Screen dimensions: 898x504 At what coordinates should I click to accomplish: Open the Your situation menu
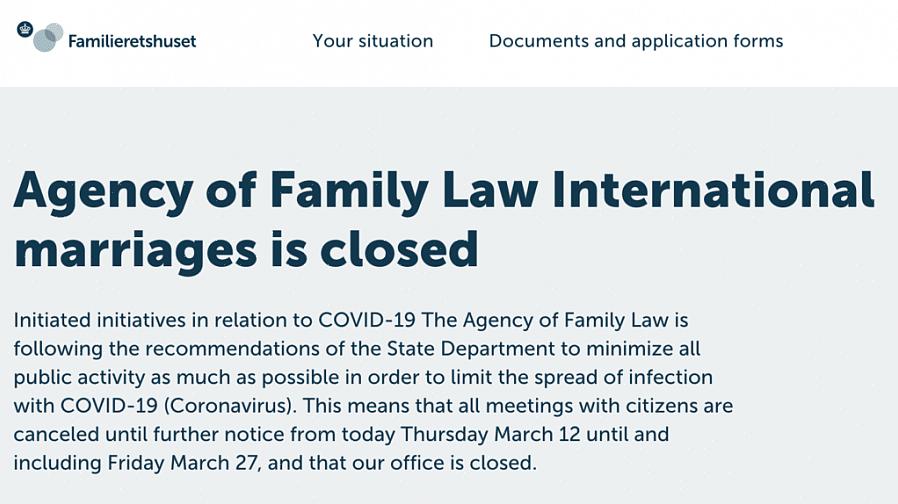[x=372, y=41]
